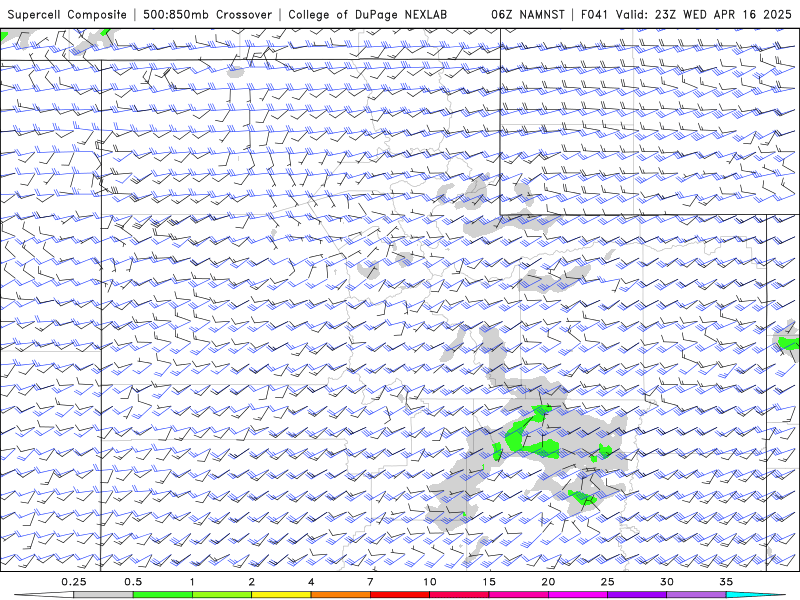Click the pink colorbar segment between 15 and 20

pyautogui.click(x=518, y=595)
